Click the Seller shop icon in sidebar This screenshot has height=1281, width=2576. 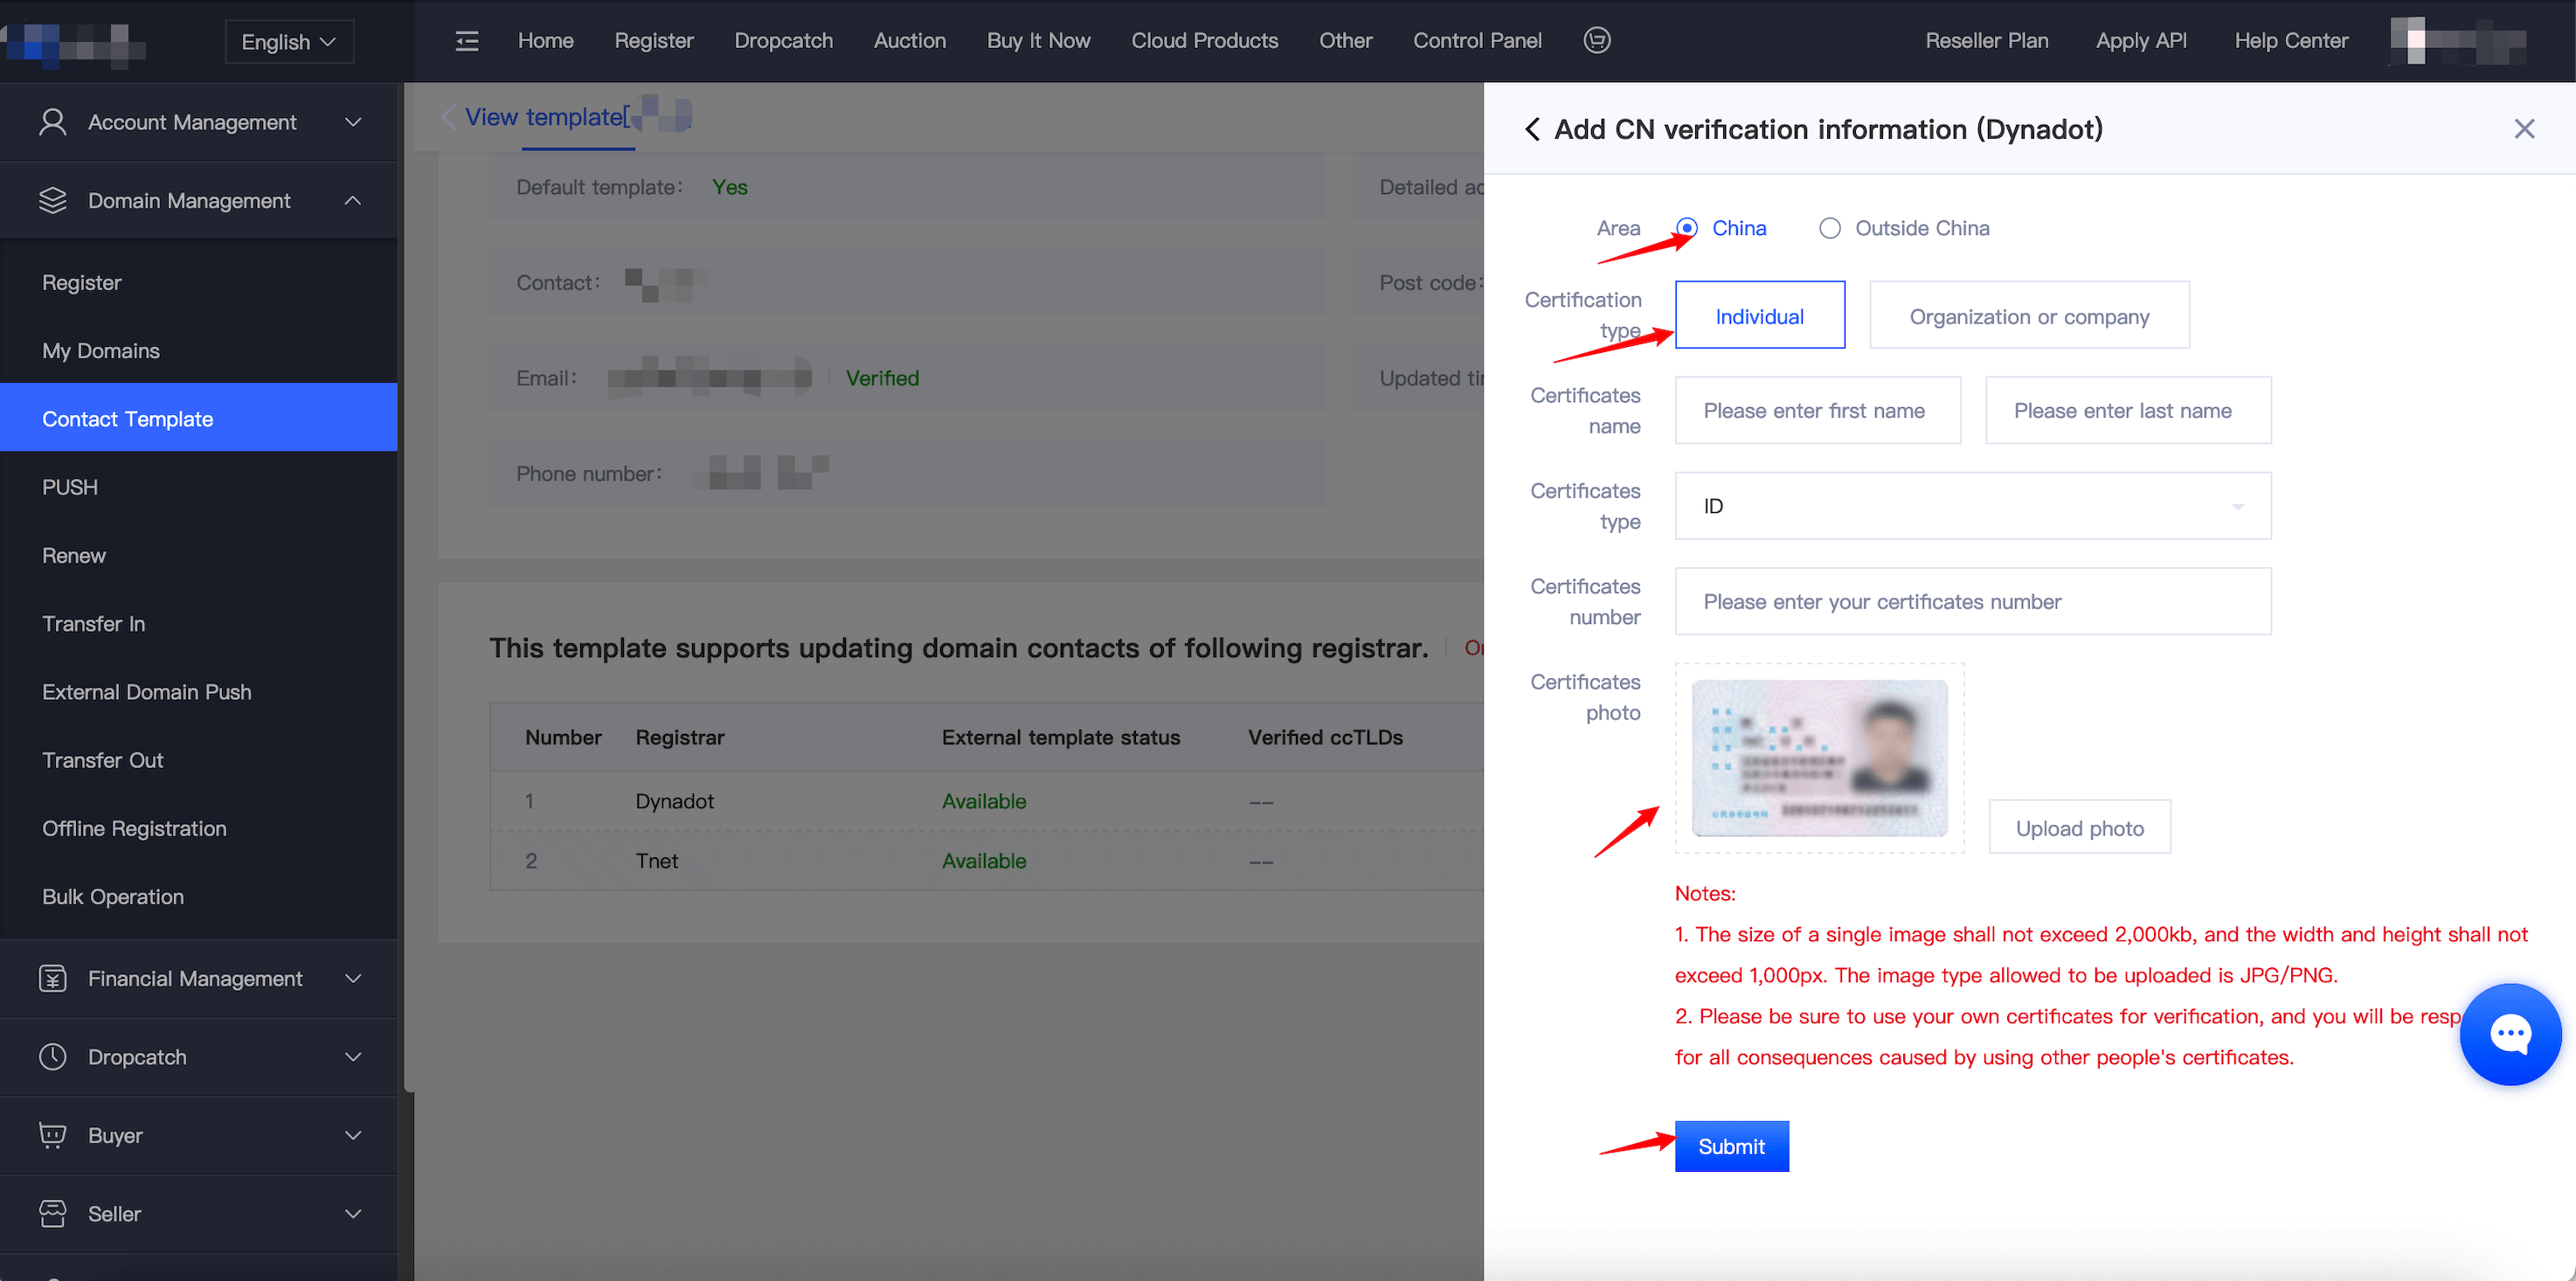click(52, 1213)
